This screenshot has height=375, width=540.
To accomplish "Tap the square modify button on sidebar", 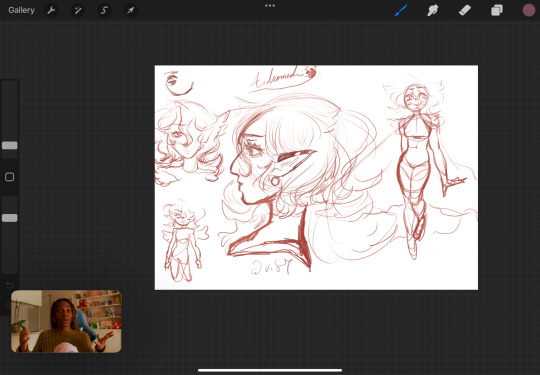I will coord(10,177).
